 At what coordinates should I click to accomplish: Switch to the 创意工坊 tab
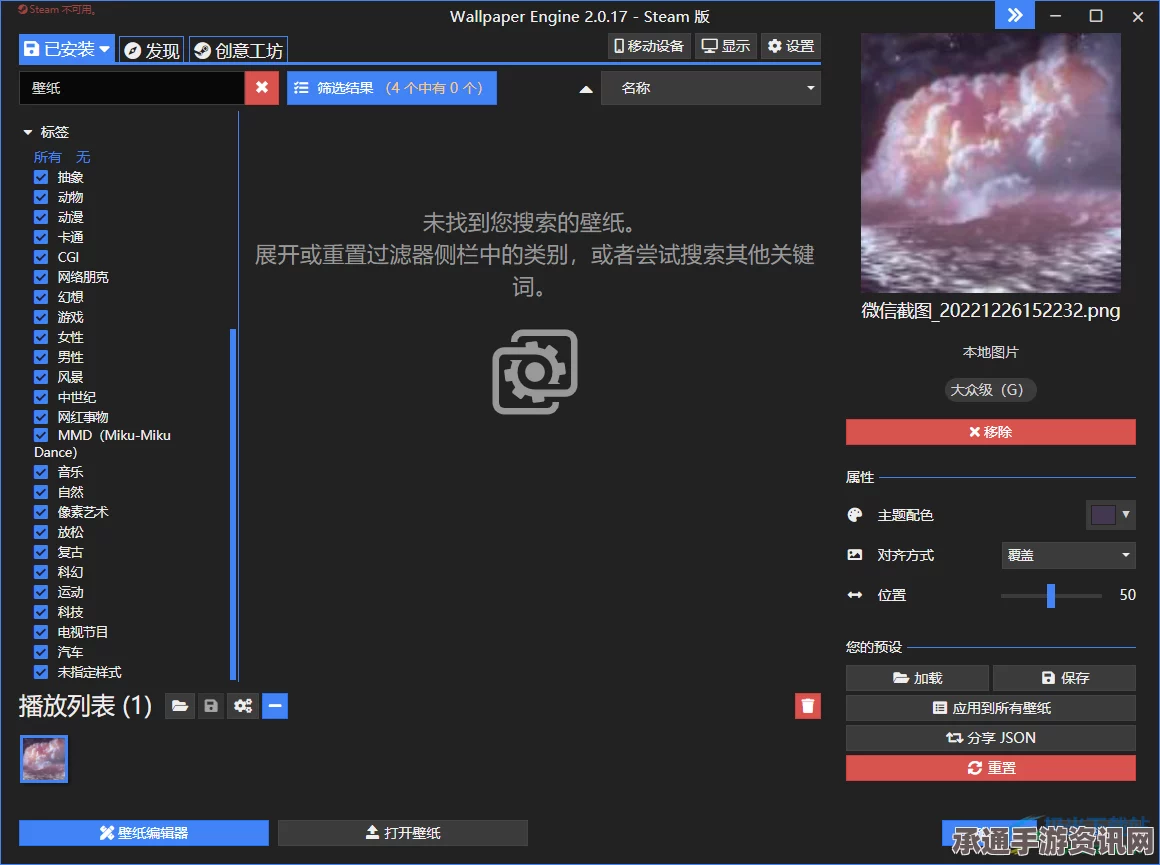(x=238, y=50)
